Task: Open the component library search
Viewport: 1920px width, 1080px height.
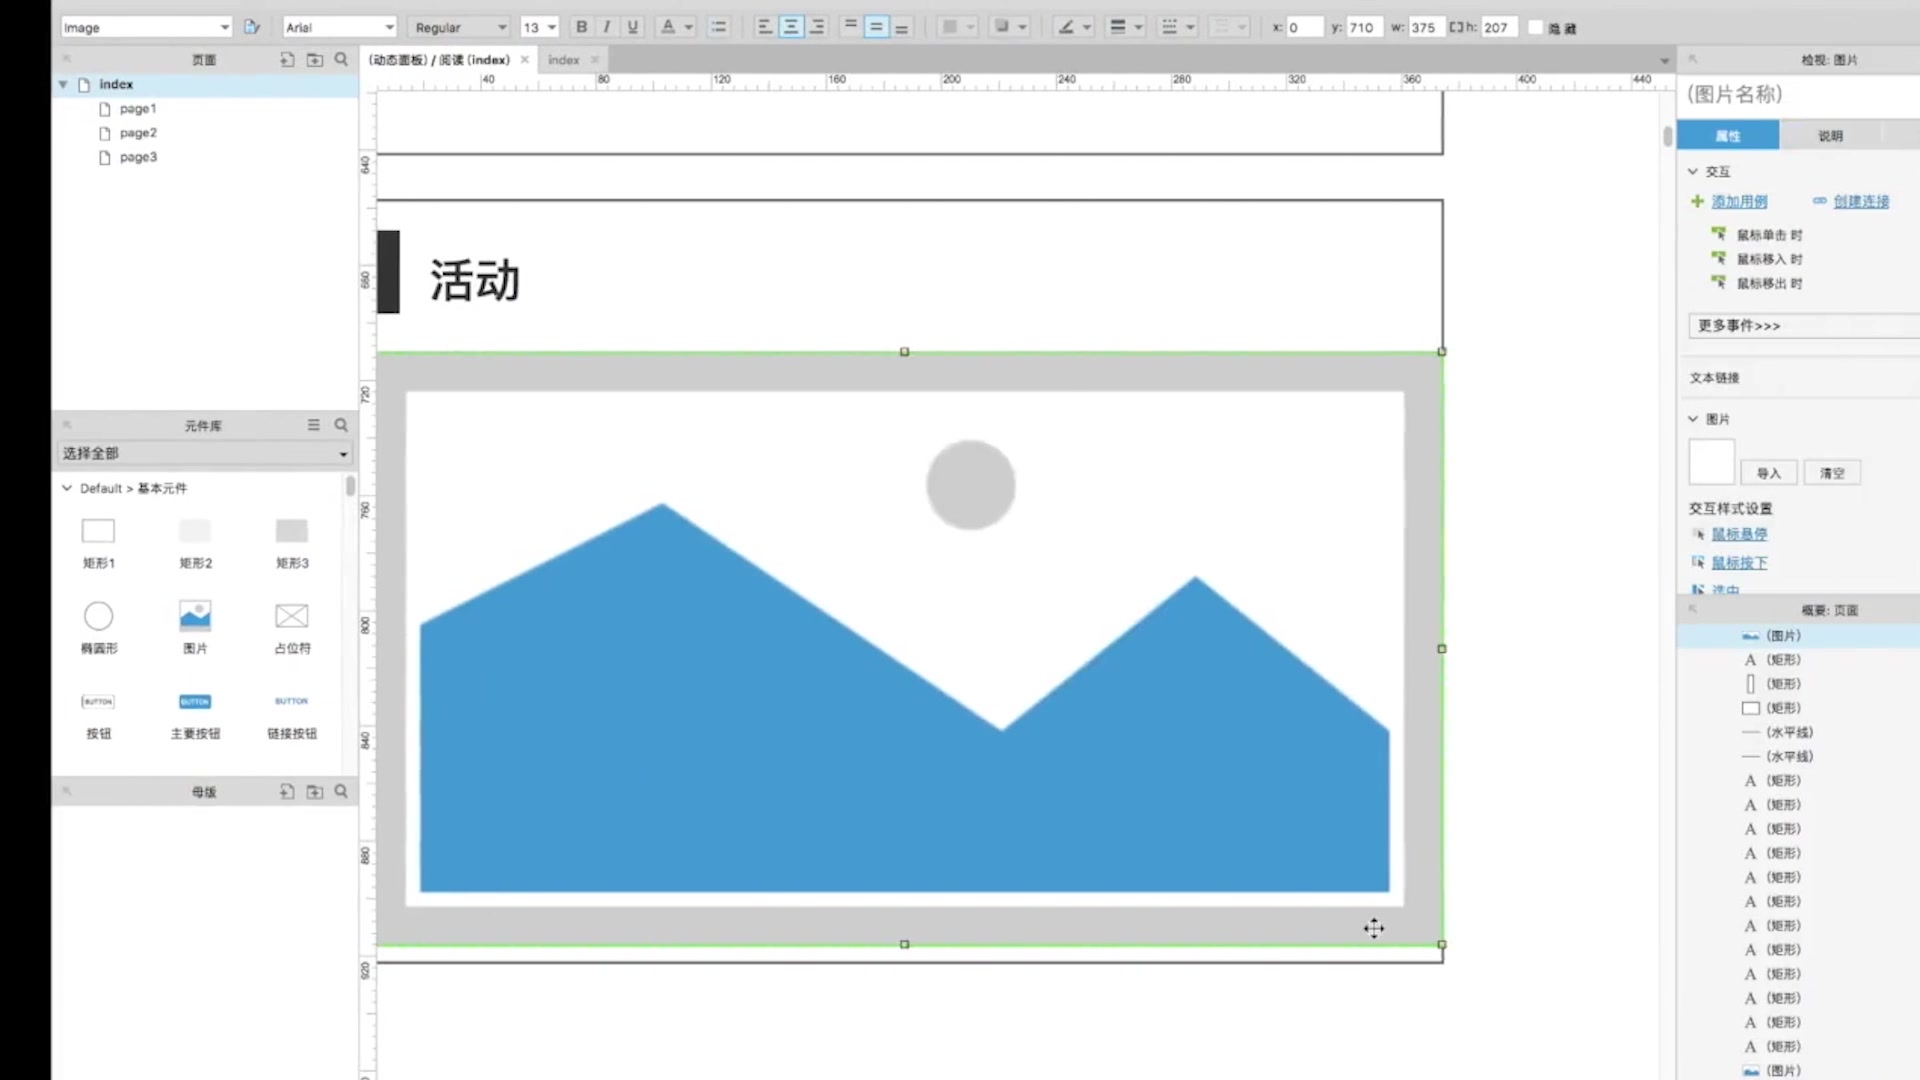Action: (x=341, y=425)
